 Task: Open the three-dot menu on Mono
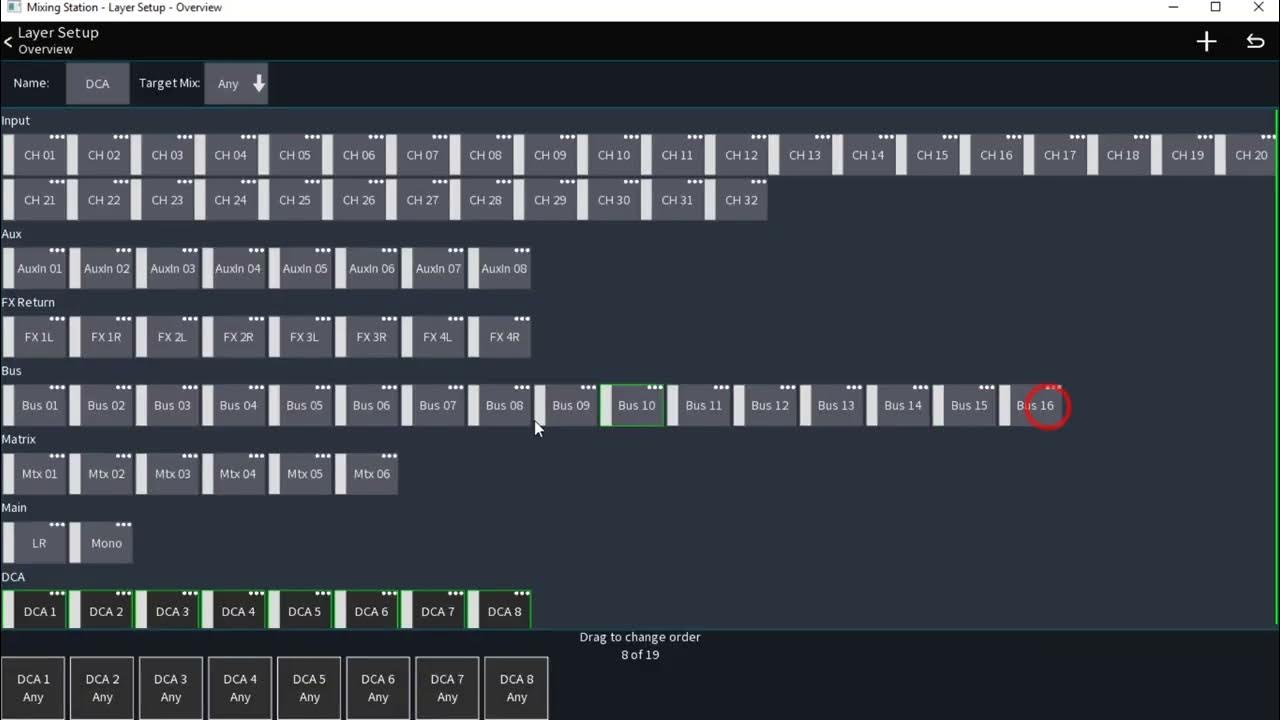click(x=124, y=524)
